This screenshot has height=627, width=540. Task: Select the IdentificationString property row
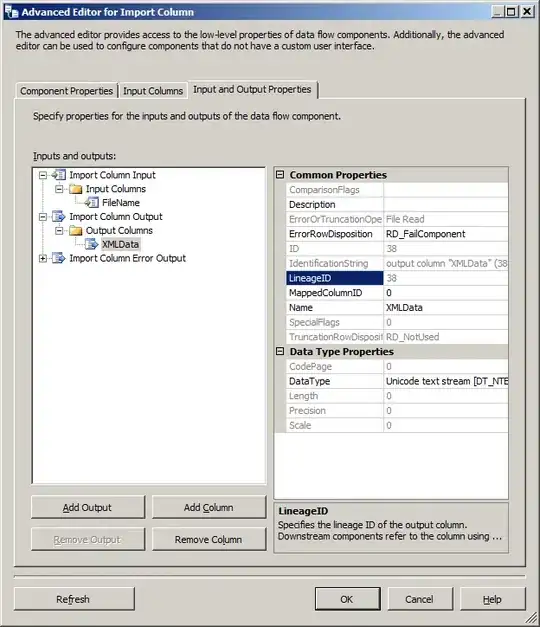point(397,263)
